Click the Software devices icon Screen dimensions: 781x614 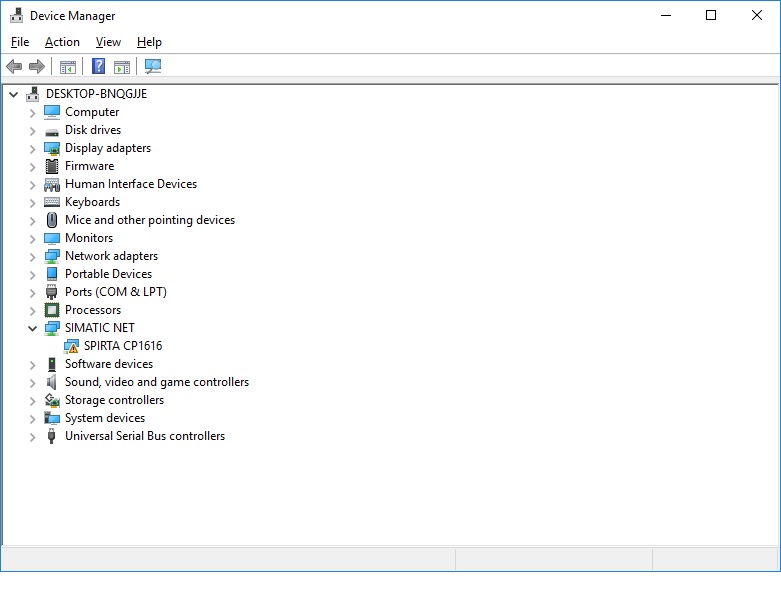(x=52, y=364)
